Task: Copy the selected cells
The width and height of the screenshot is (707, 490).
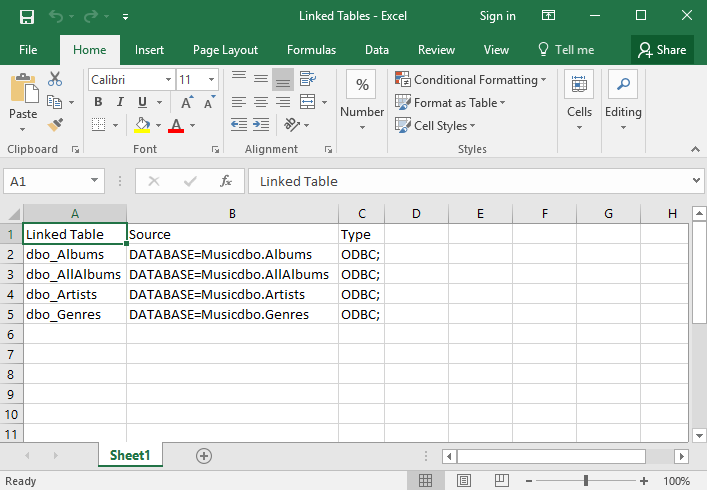Action: (x=55, y=102)
